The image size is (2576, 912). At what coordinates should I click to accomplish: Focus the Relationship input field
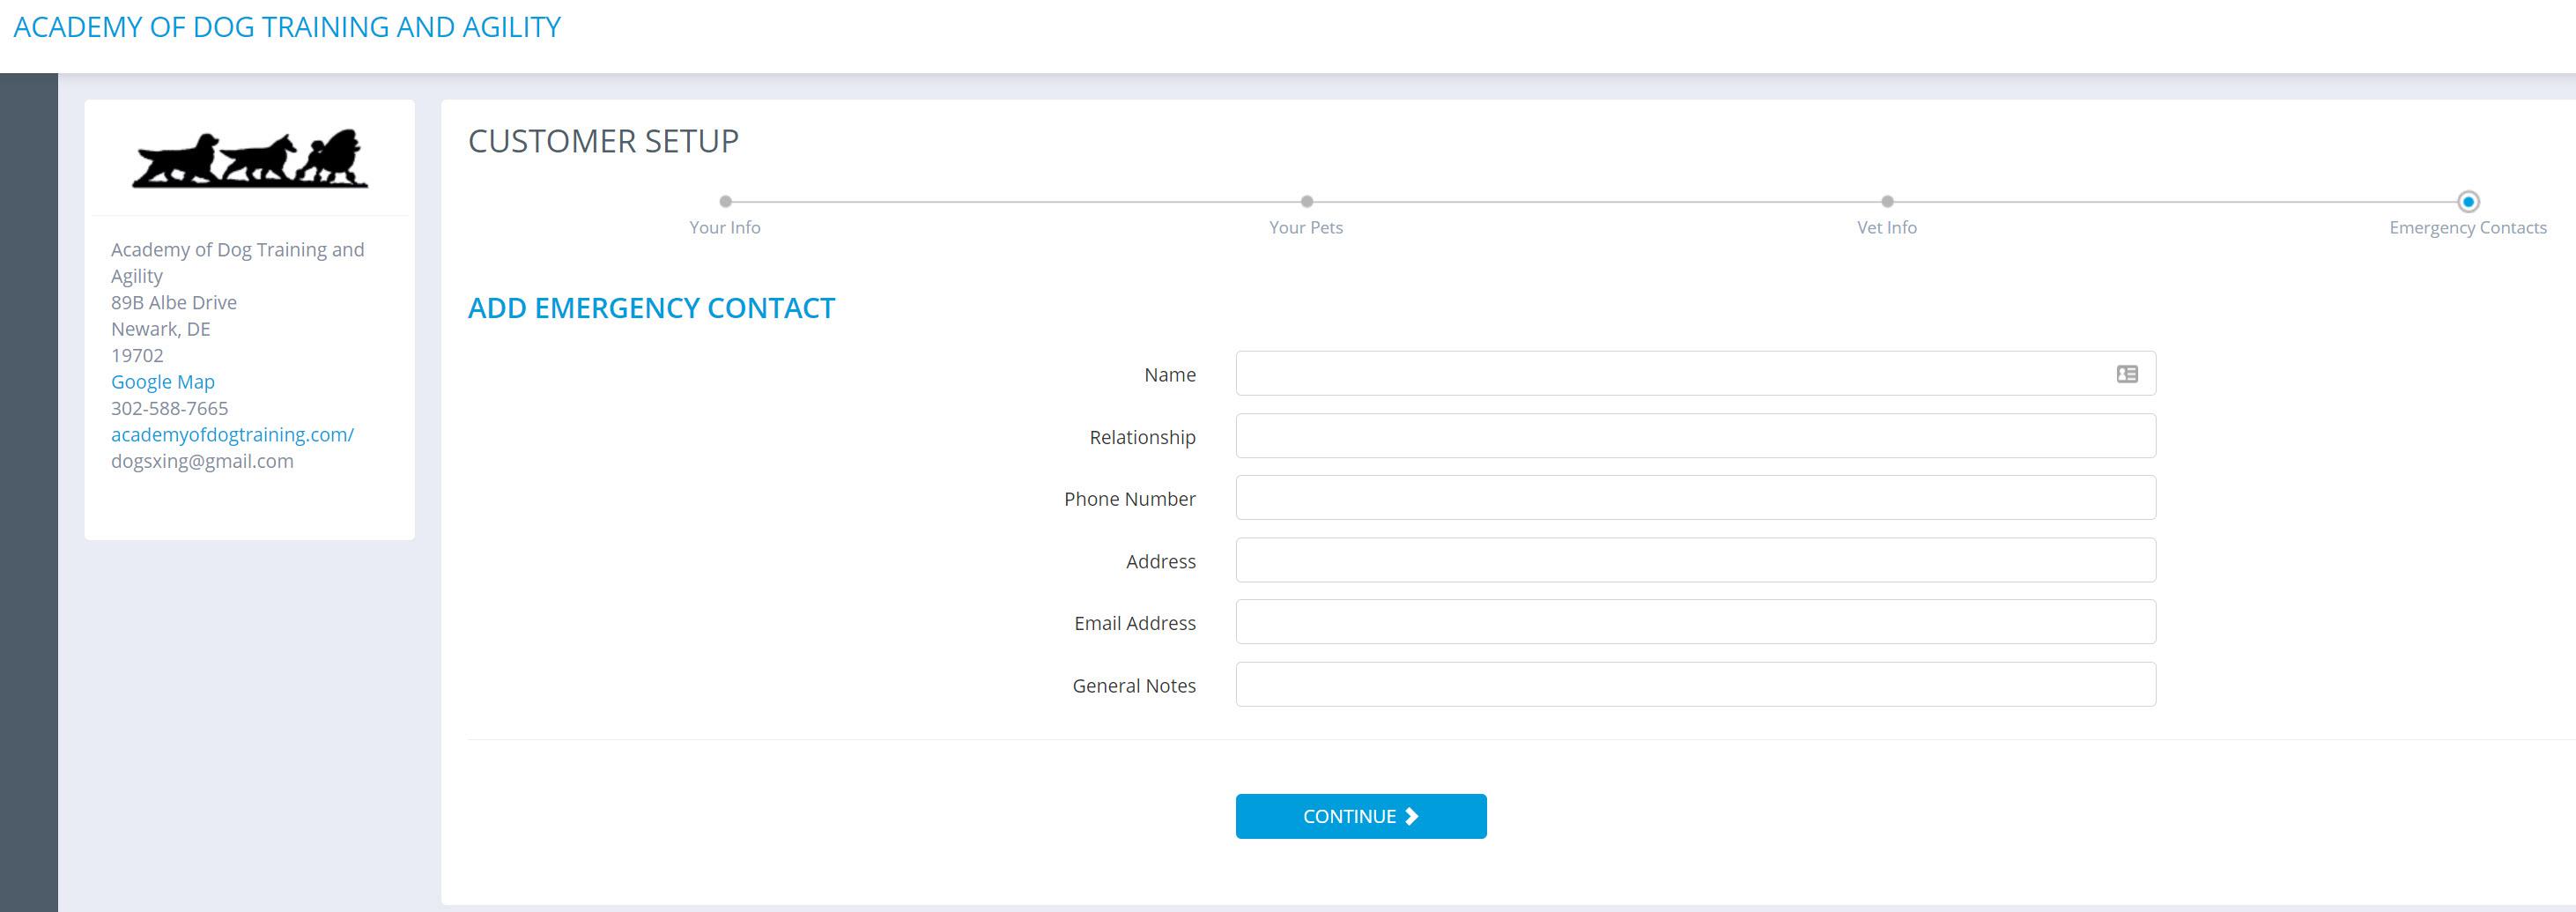tap(1695, 437)
